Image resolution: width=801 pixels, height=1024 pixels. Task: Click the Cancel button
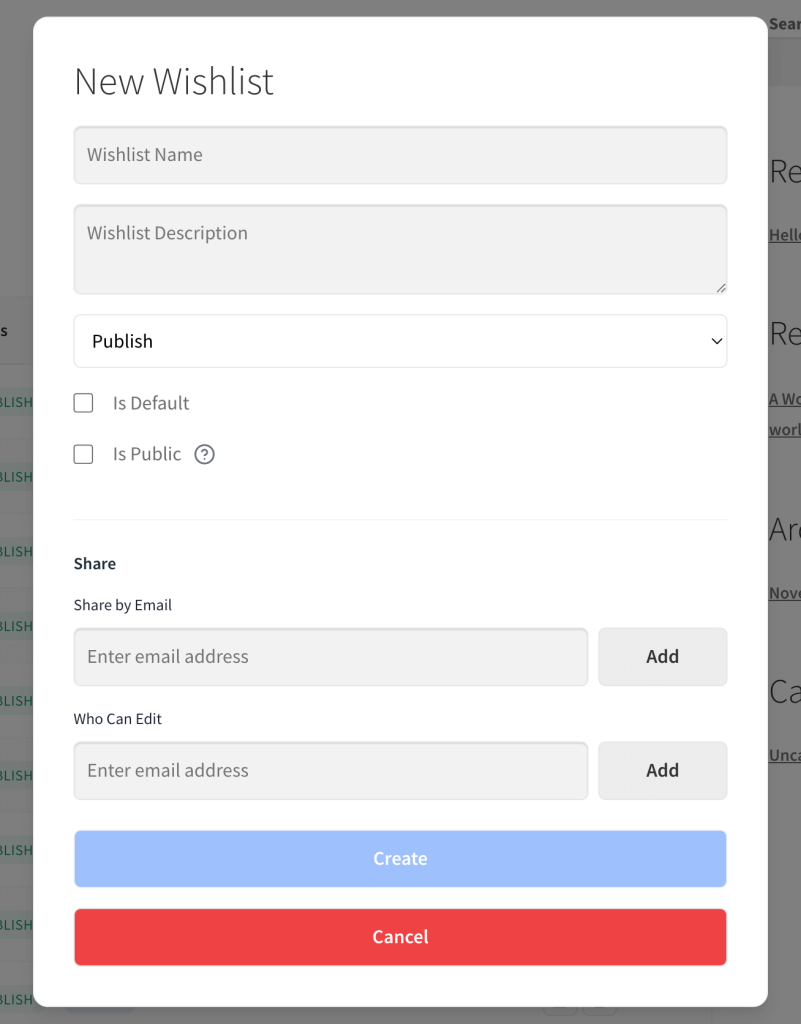click(400, 937)
